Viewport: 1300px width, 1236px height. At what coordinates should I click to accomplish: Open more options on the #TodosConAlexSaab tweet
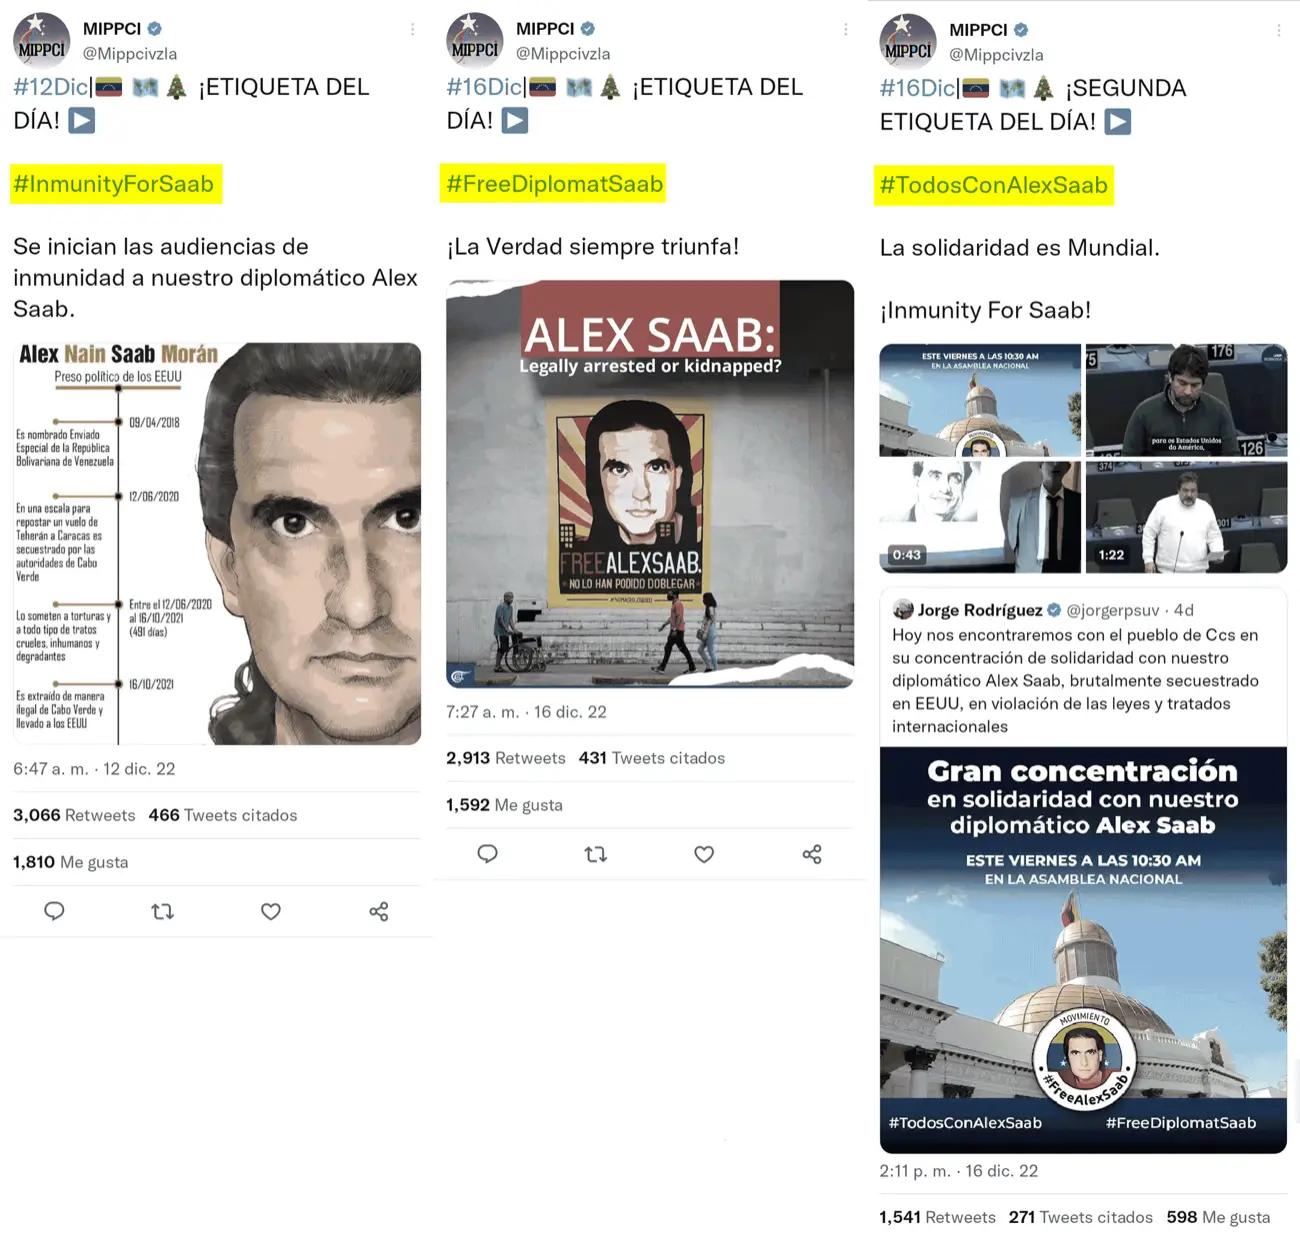pyautogui.click(x=1279, y=31)
